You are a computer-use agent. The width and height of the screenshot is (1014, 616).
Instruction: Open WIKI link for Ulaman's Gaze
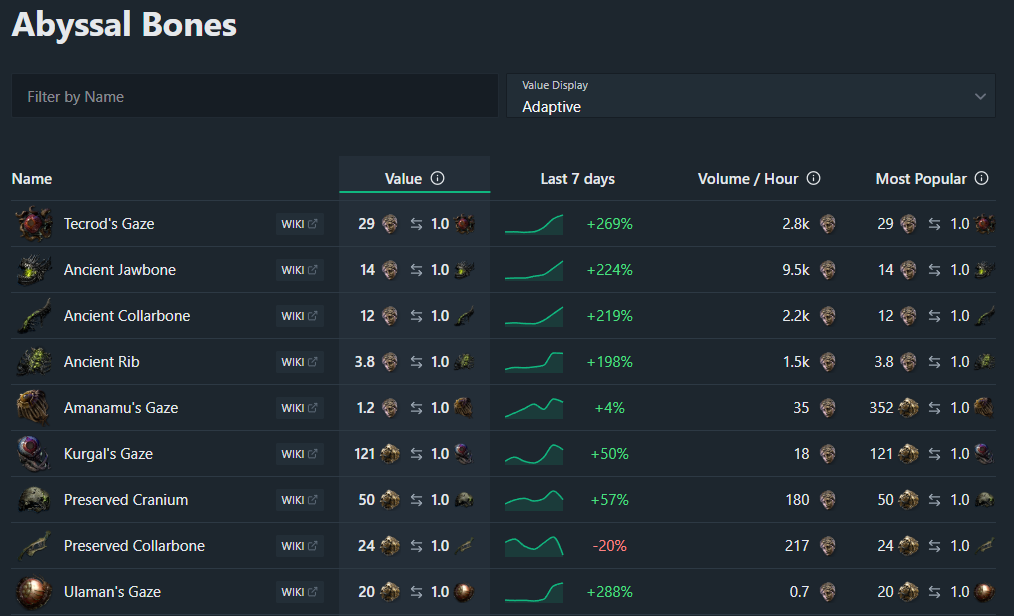(x=299, y=592)
